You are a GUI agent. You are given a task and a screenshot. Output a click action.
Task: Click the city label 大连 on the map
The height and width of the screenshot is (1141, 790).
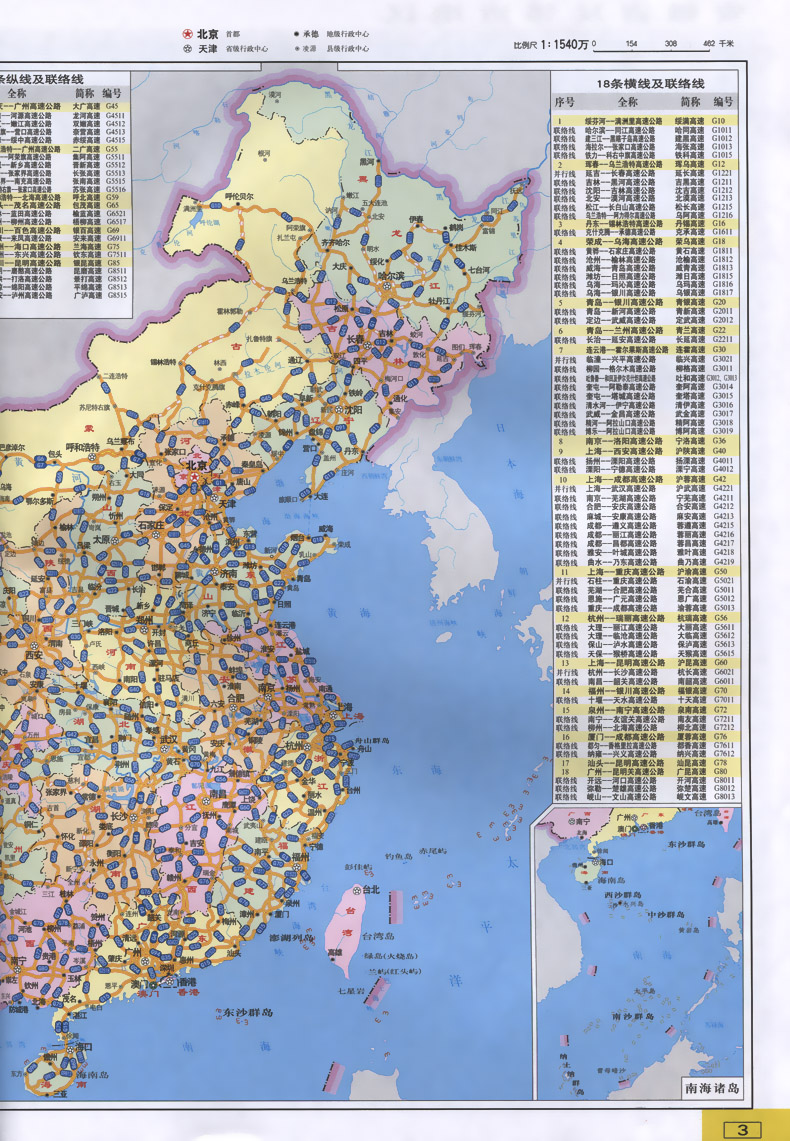[321, 496]
